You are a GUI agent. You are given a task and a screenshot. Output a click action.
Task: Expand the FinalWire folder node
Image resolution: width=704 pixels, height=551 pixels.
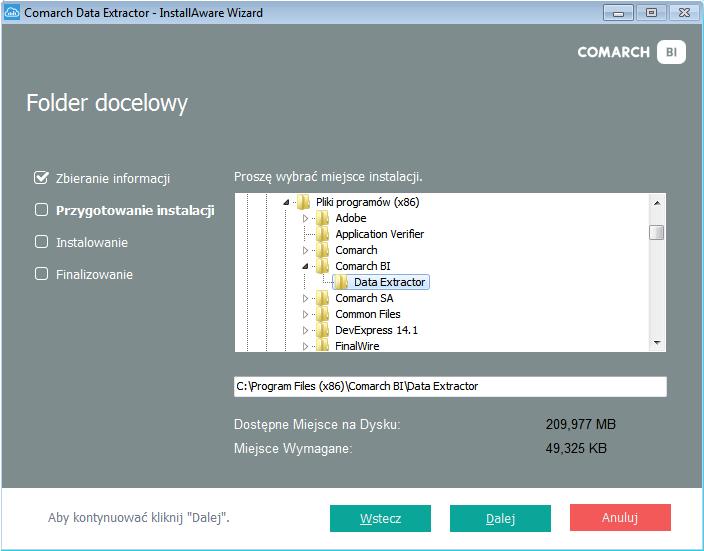[x=305, y=346]
